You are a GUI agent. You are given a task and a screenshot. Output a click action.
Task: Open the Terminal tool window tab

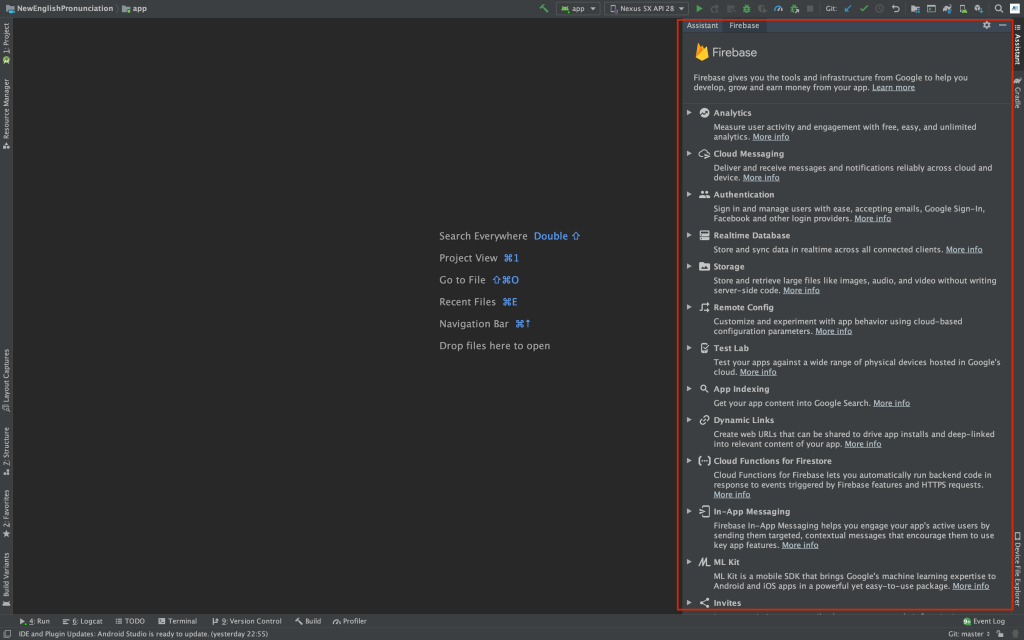[177, 621]
